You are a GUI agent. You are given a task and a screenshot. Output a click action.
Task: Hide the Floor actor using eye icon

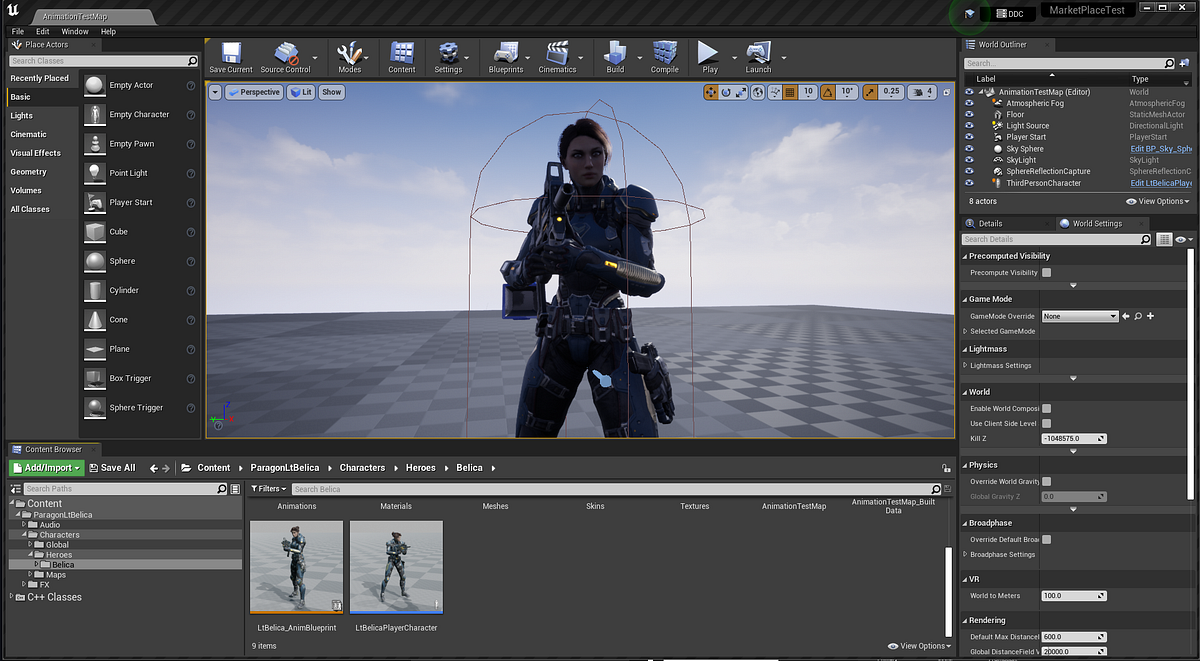[x=969, y=115]
